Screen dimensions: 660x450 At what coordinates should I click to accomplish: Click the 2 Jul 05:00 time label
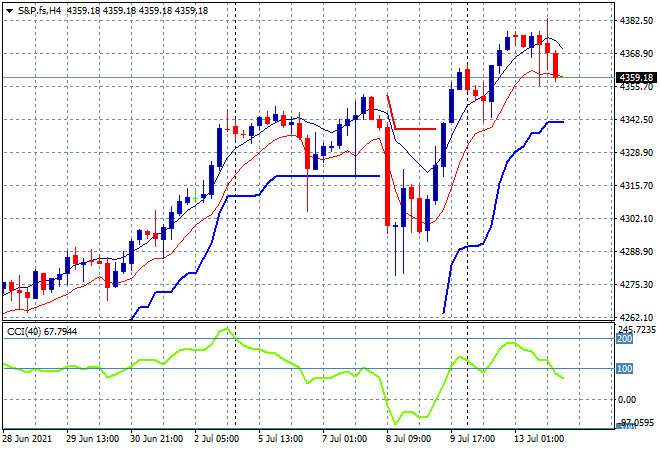[216, 439]
